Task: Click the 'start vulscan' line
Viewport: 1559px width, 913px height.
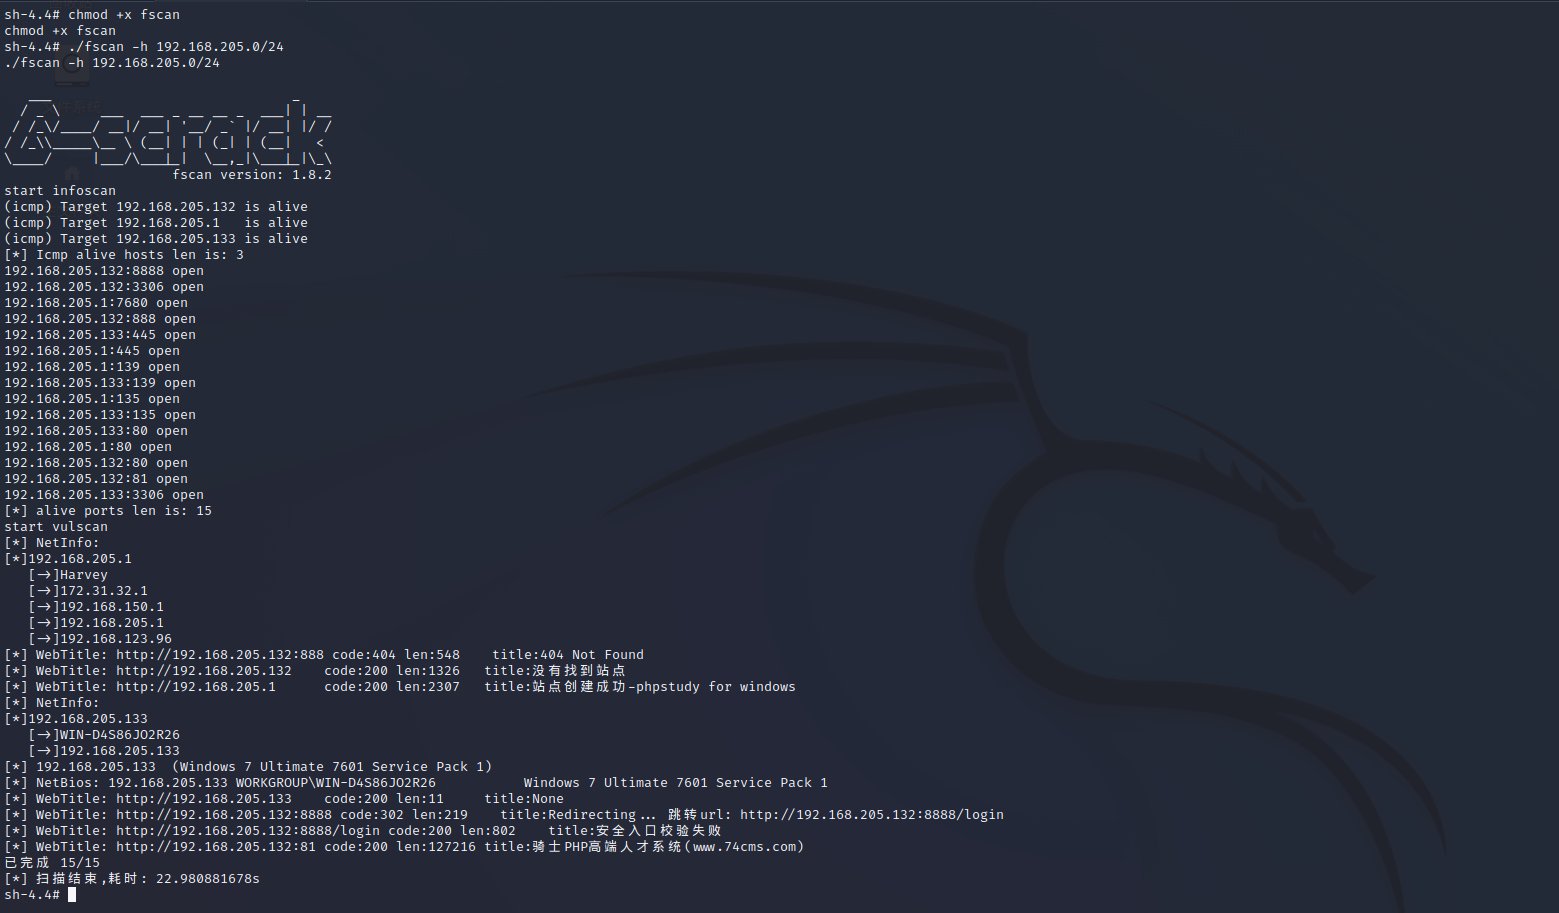Action: (x=56, y=527)
